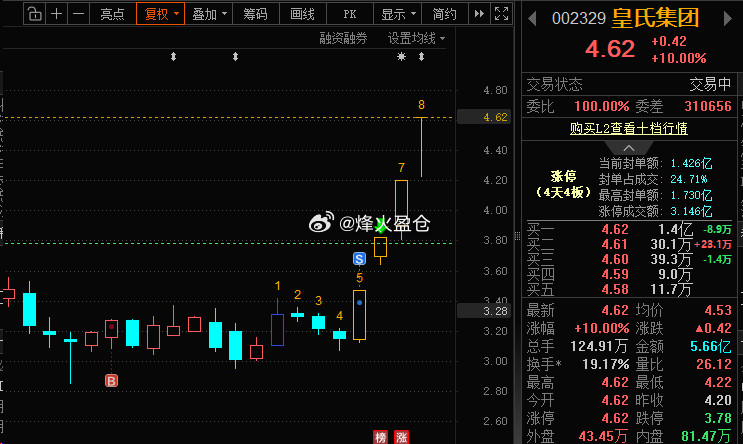Open 购买L2查看十档行情 link
This screenshot has width=743, height=444.
[x=629, y=128]
